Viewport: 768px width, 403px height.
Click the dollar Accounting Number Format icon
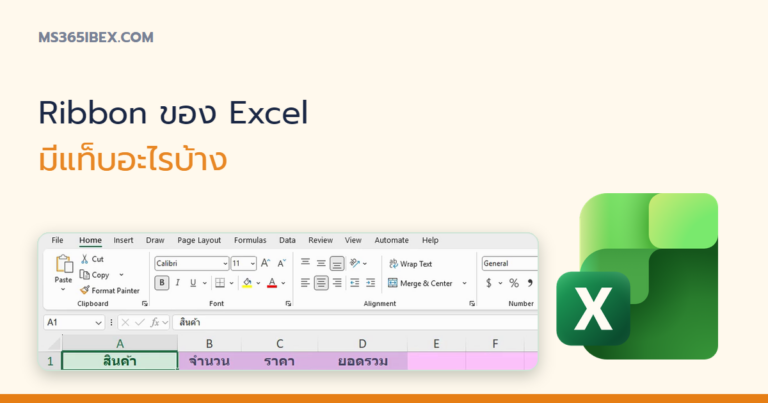[488, 283]
